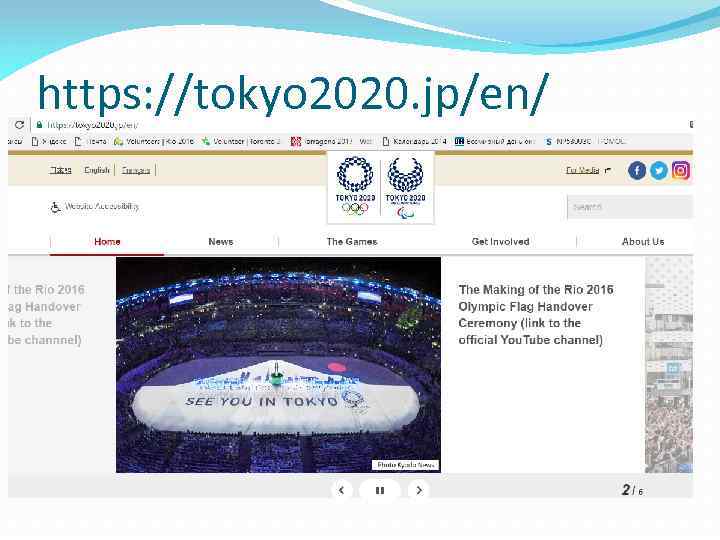Click the Tokyo 2020 Paralympic emblem logo
The width and height of the screenshot is (720, 540).
click(x=405, y=187)
